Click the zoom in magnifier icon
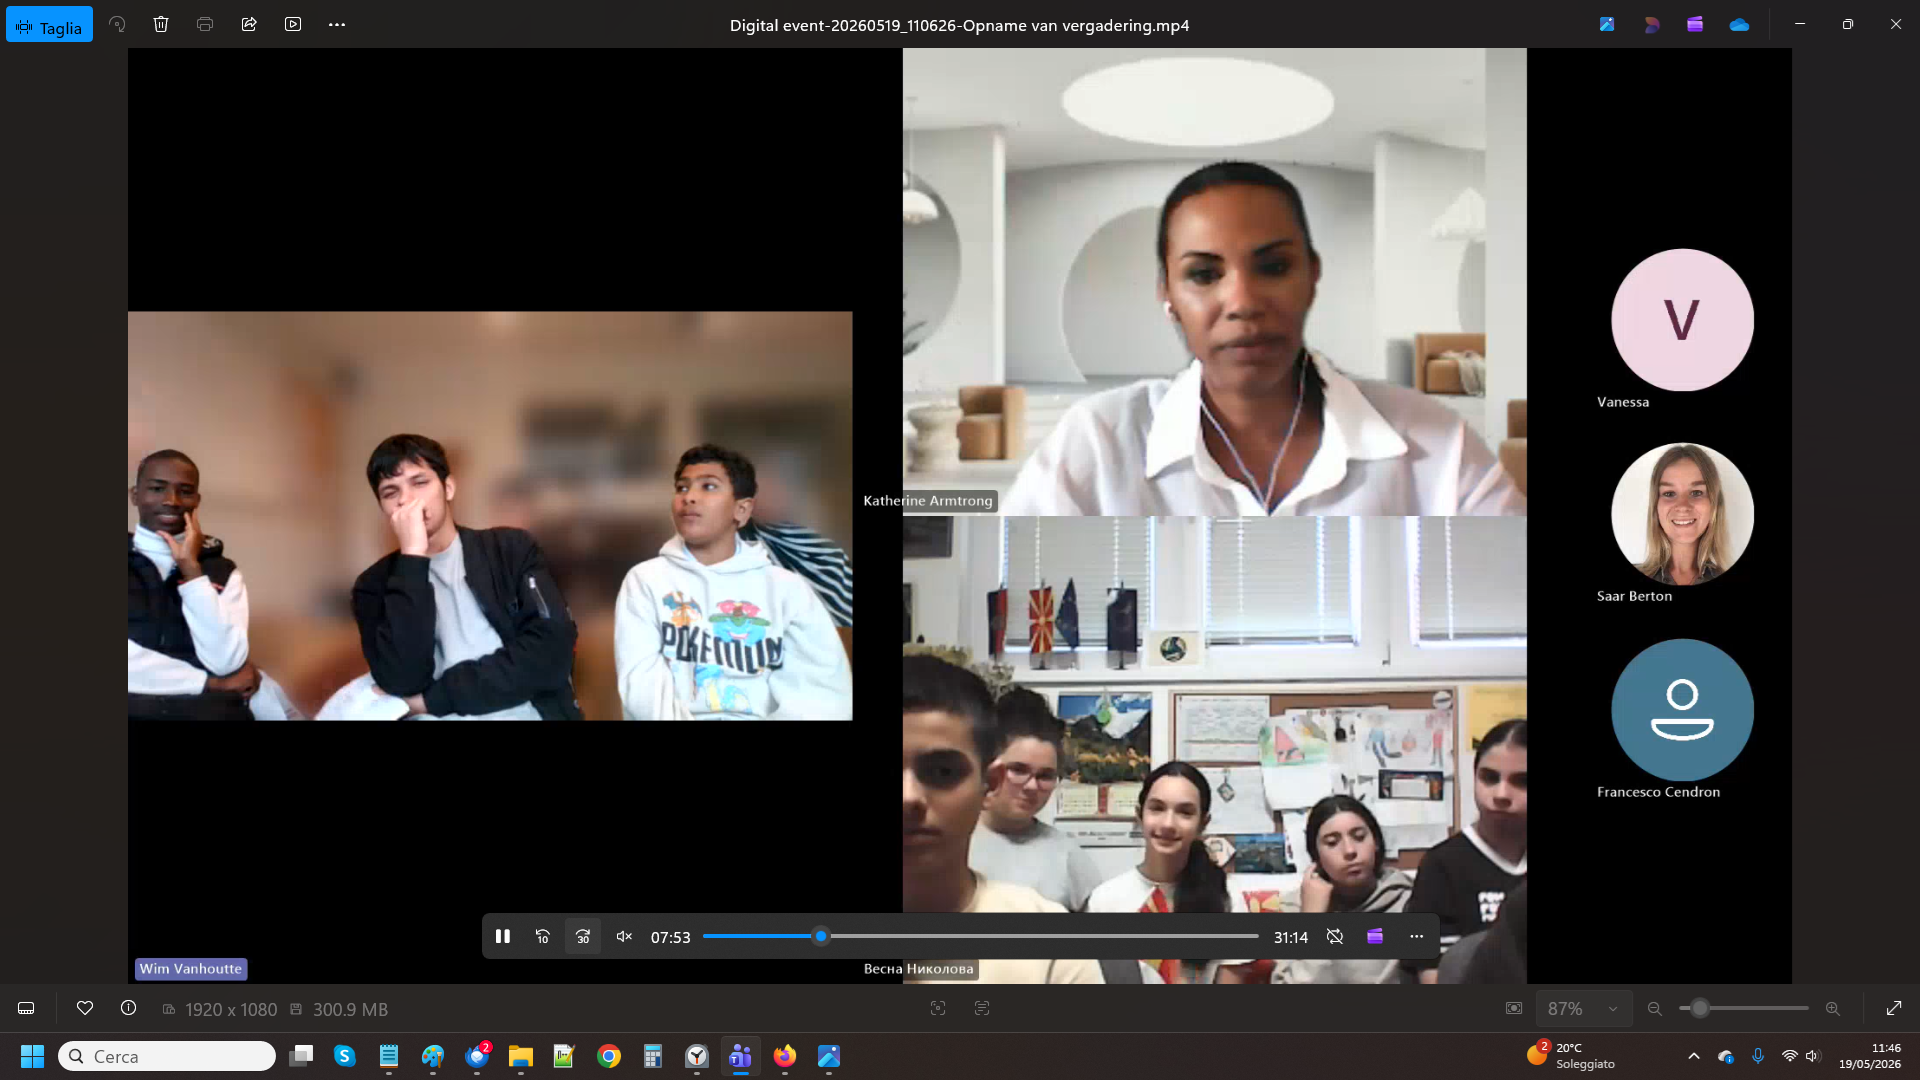Image resolution: width=1920 pixels, height=1080 pixels. coord(1833,1009)
